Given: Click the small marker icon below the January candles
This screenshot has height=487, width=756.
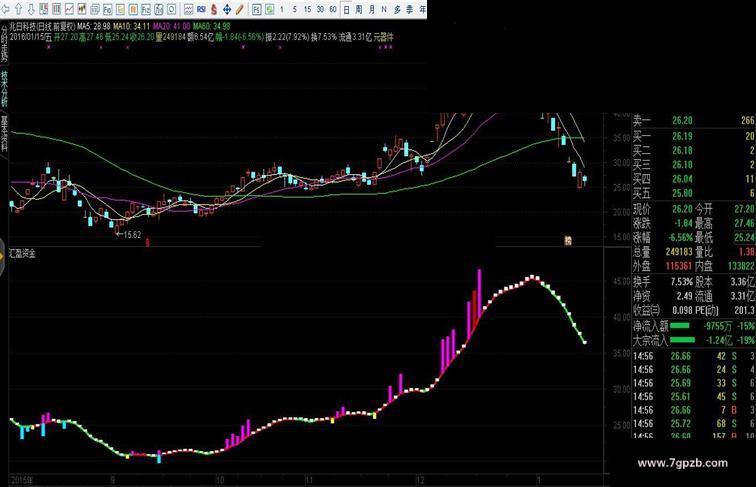Looking at the screenshot, I should (567, 240).
